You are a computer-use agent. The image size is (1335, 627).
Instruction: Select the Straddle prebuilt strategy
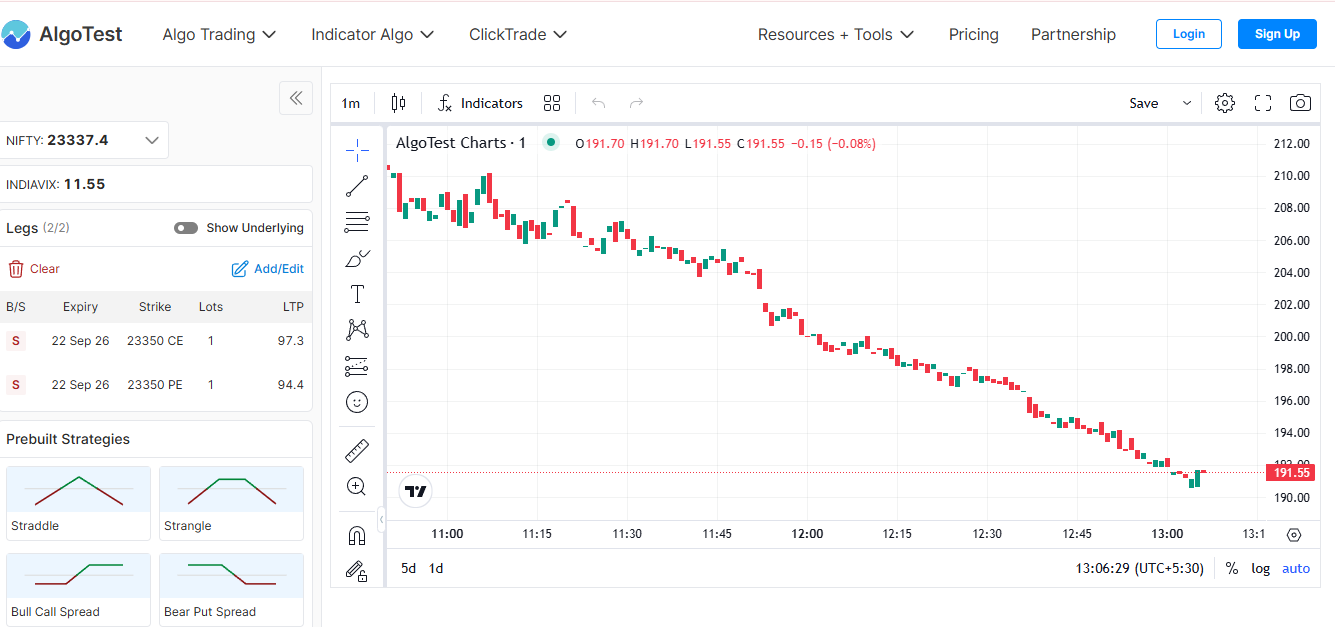tap(78, 503)
